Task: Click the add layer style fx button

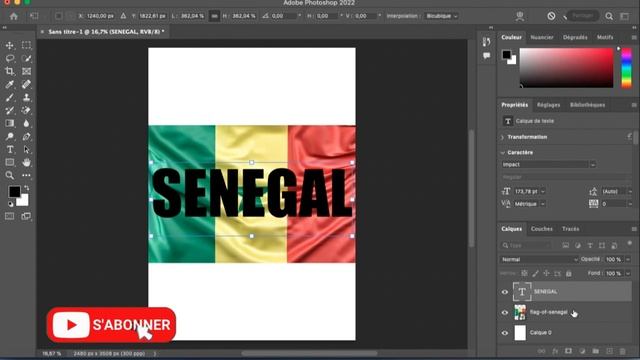Action: 555,351
